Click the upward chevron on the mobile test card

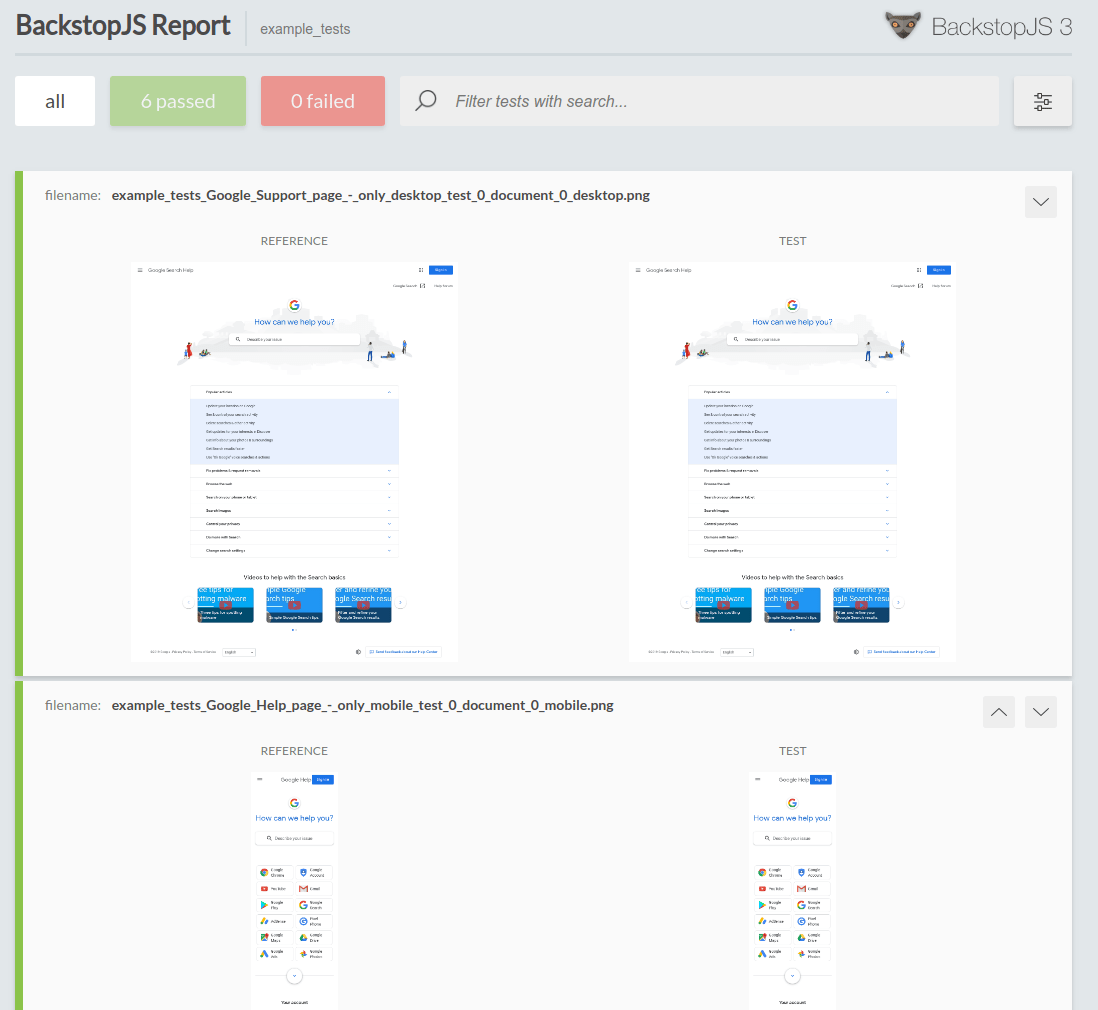[998, 712]
